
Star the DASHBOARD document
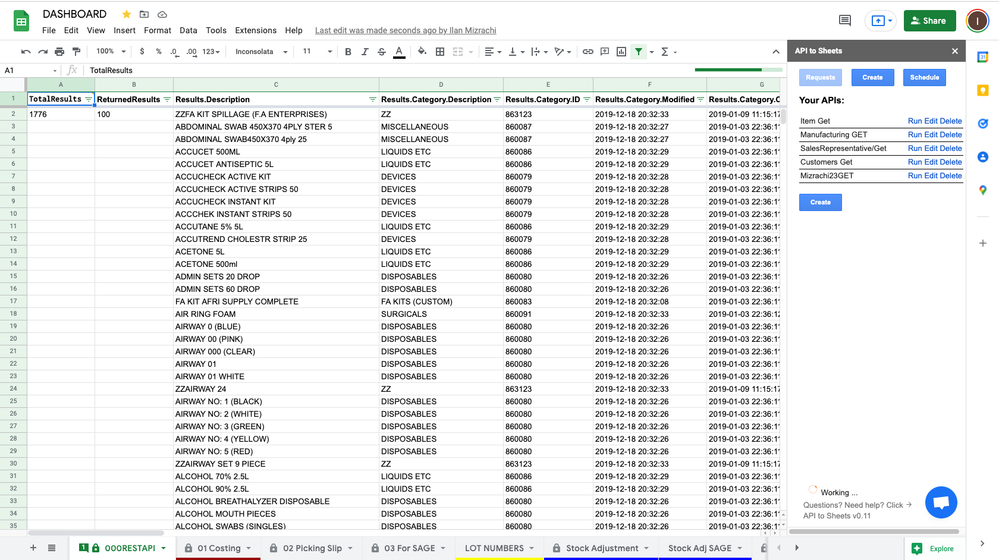[126, 14]
